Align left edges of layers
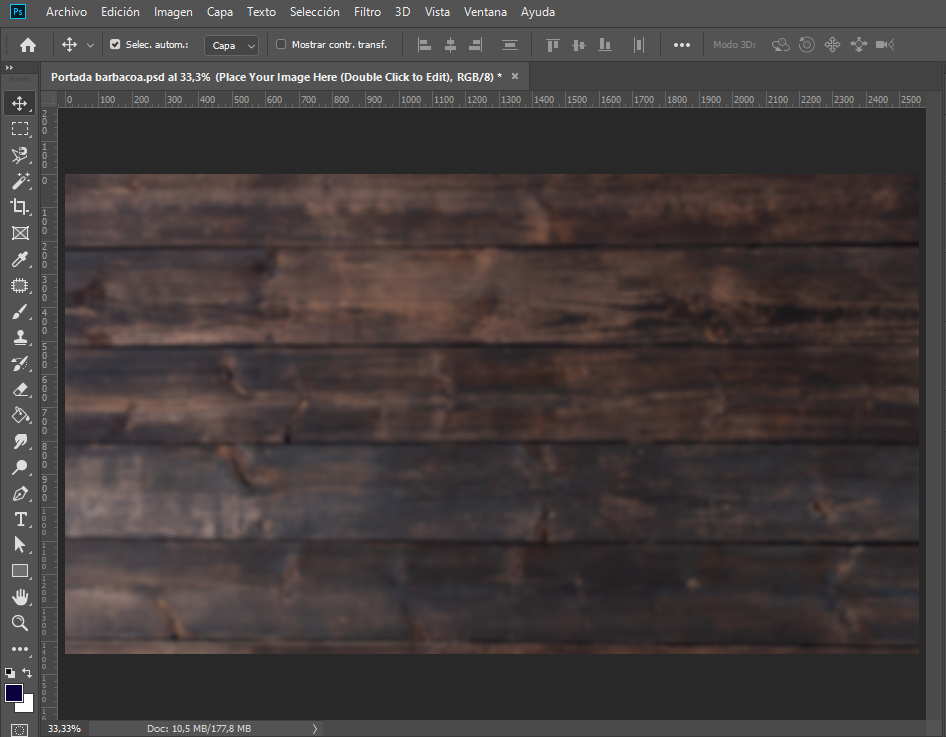 click(425, 45)
